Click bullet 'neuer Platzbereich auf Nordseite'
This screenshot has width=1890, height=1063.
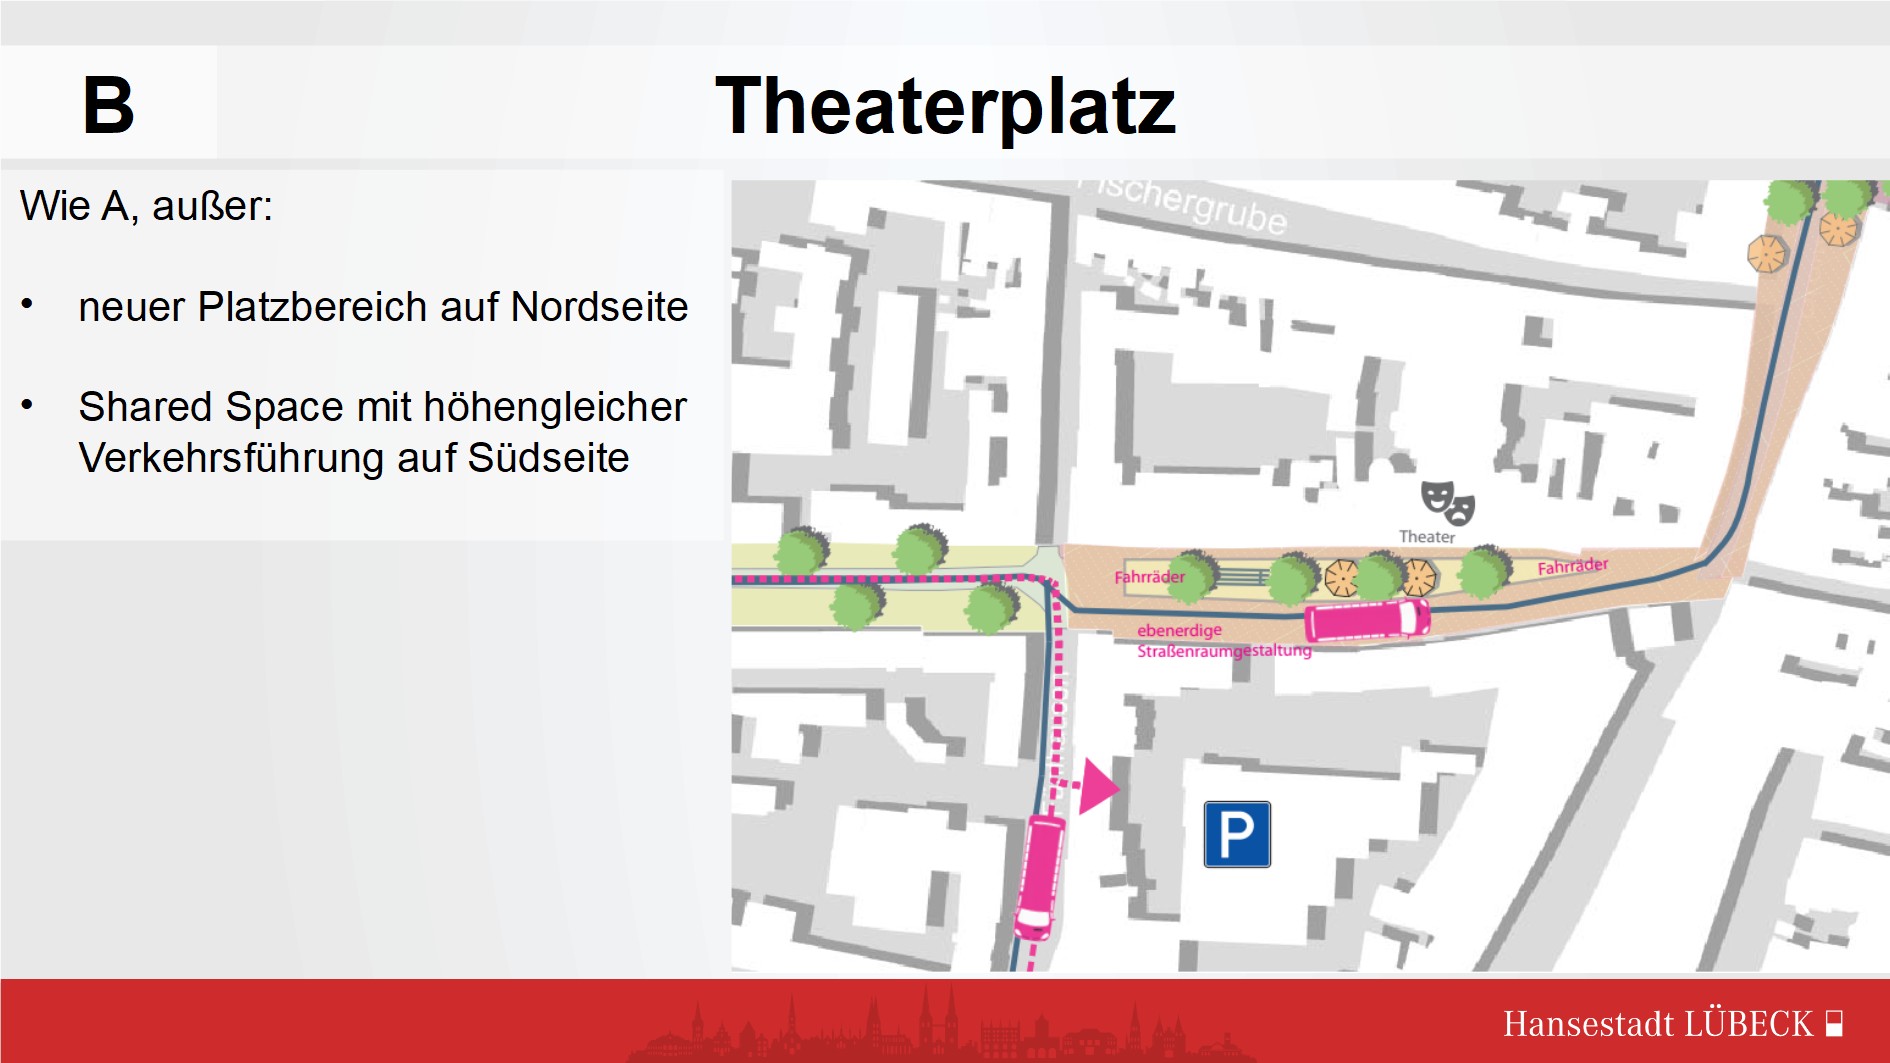click(x=383, y=307)
